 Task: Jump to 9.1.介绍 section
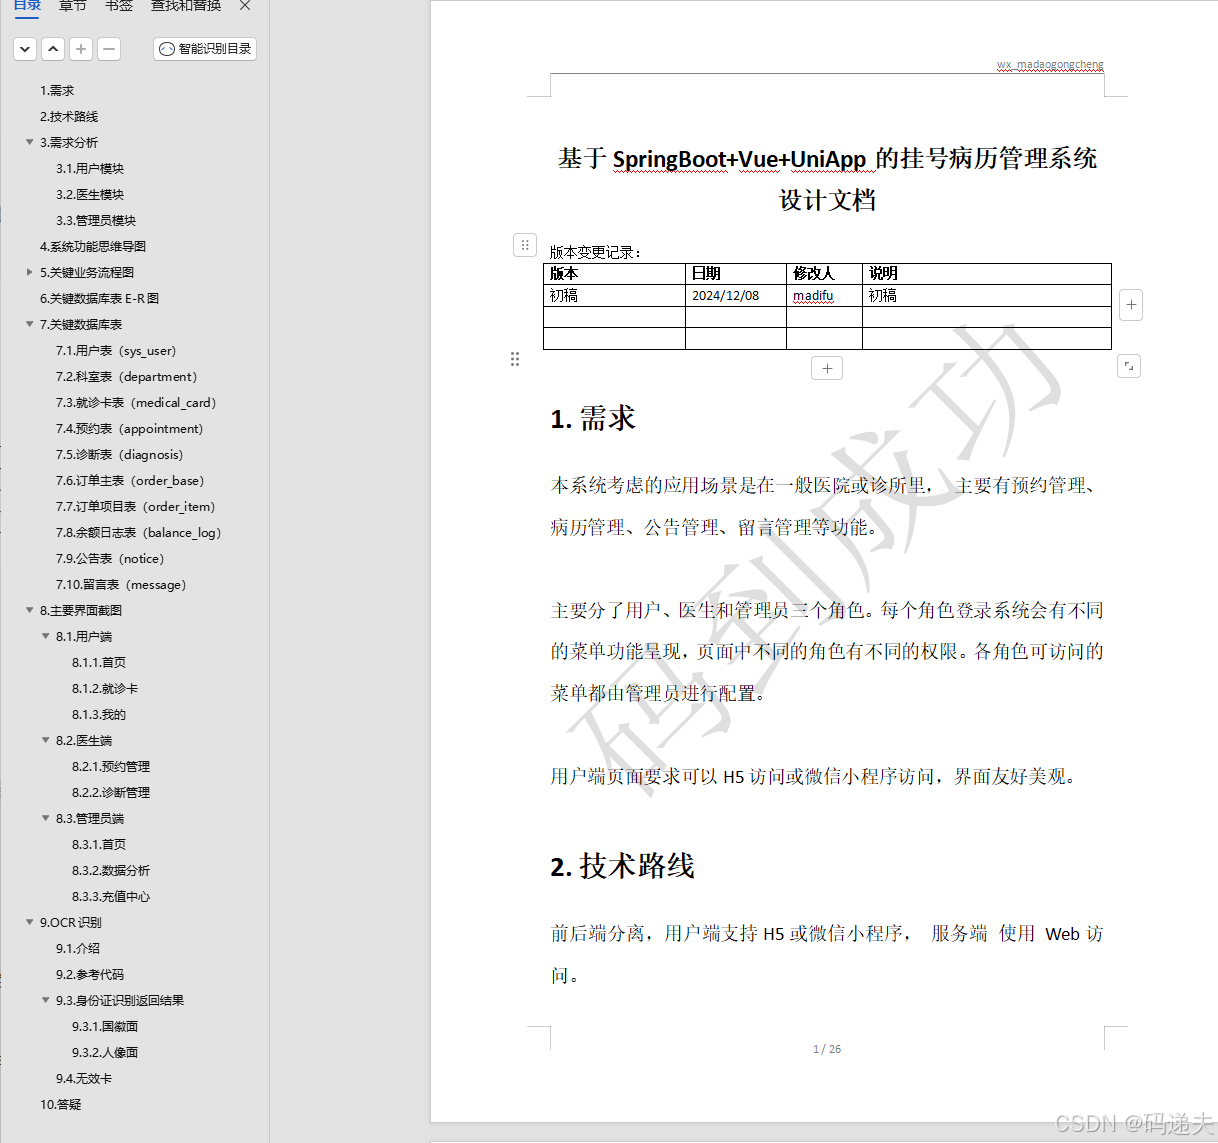point(78,948)
